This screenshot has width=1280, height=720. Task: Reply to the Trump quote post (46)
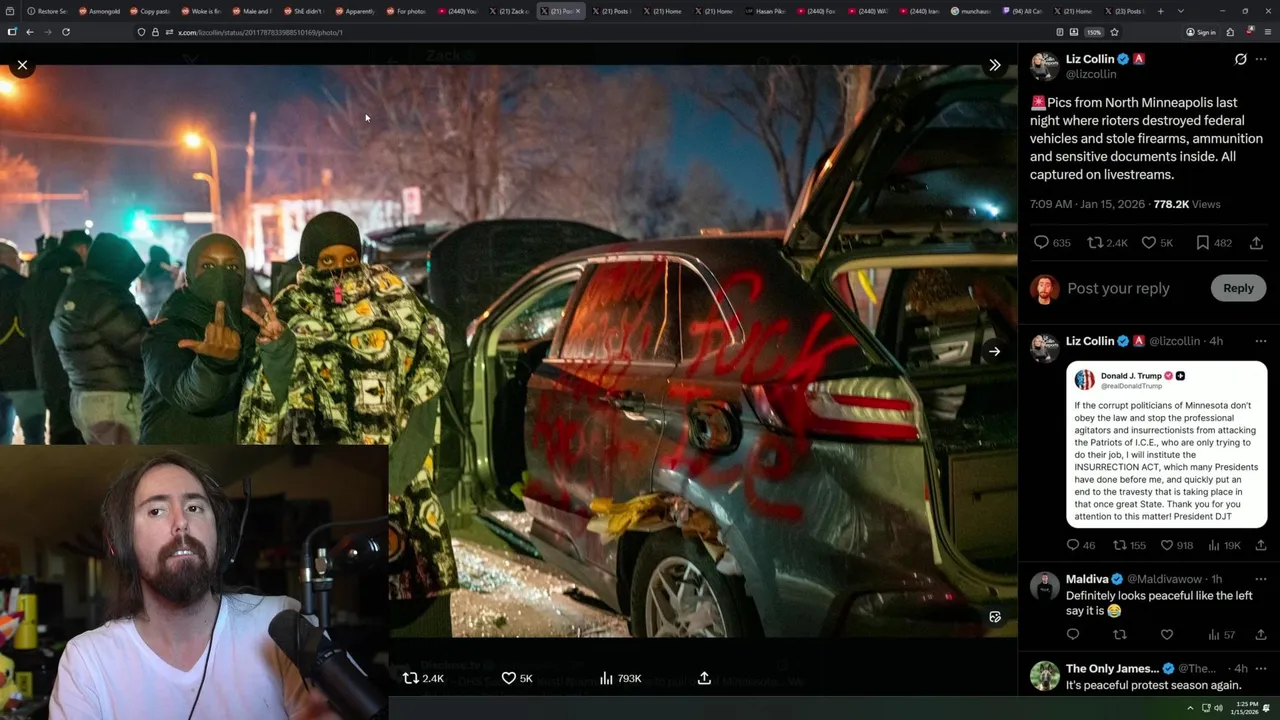click(x=1080, y=545)
